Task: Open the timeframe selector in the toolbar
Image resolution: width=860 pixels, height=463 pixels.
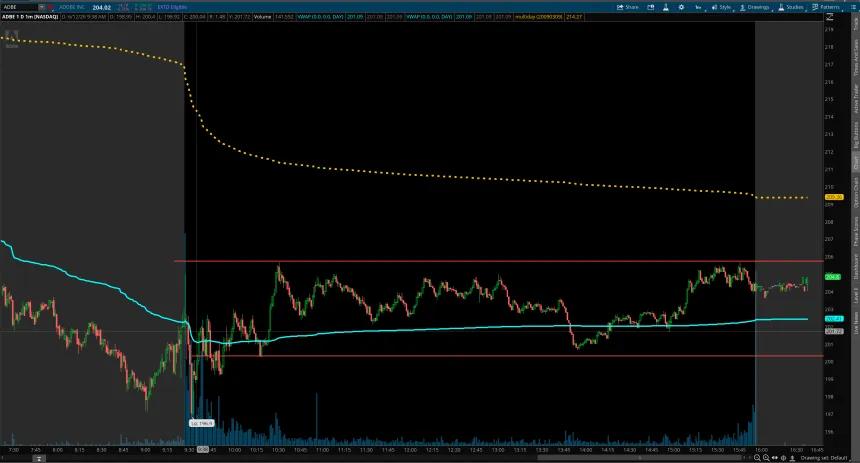Action: [x=698, y=7]
